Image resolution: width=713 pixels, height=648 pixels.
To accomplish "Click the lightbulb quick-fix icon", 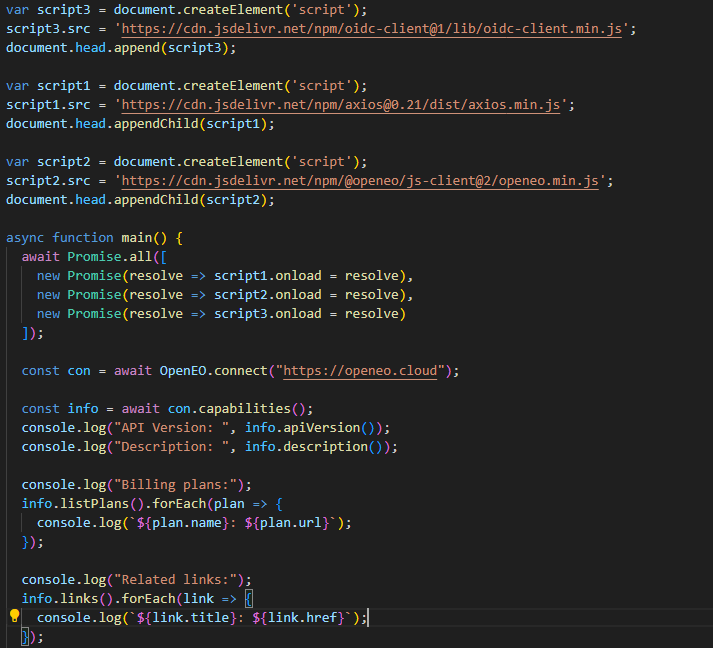I will tap(14, 617).
